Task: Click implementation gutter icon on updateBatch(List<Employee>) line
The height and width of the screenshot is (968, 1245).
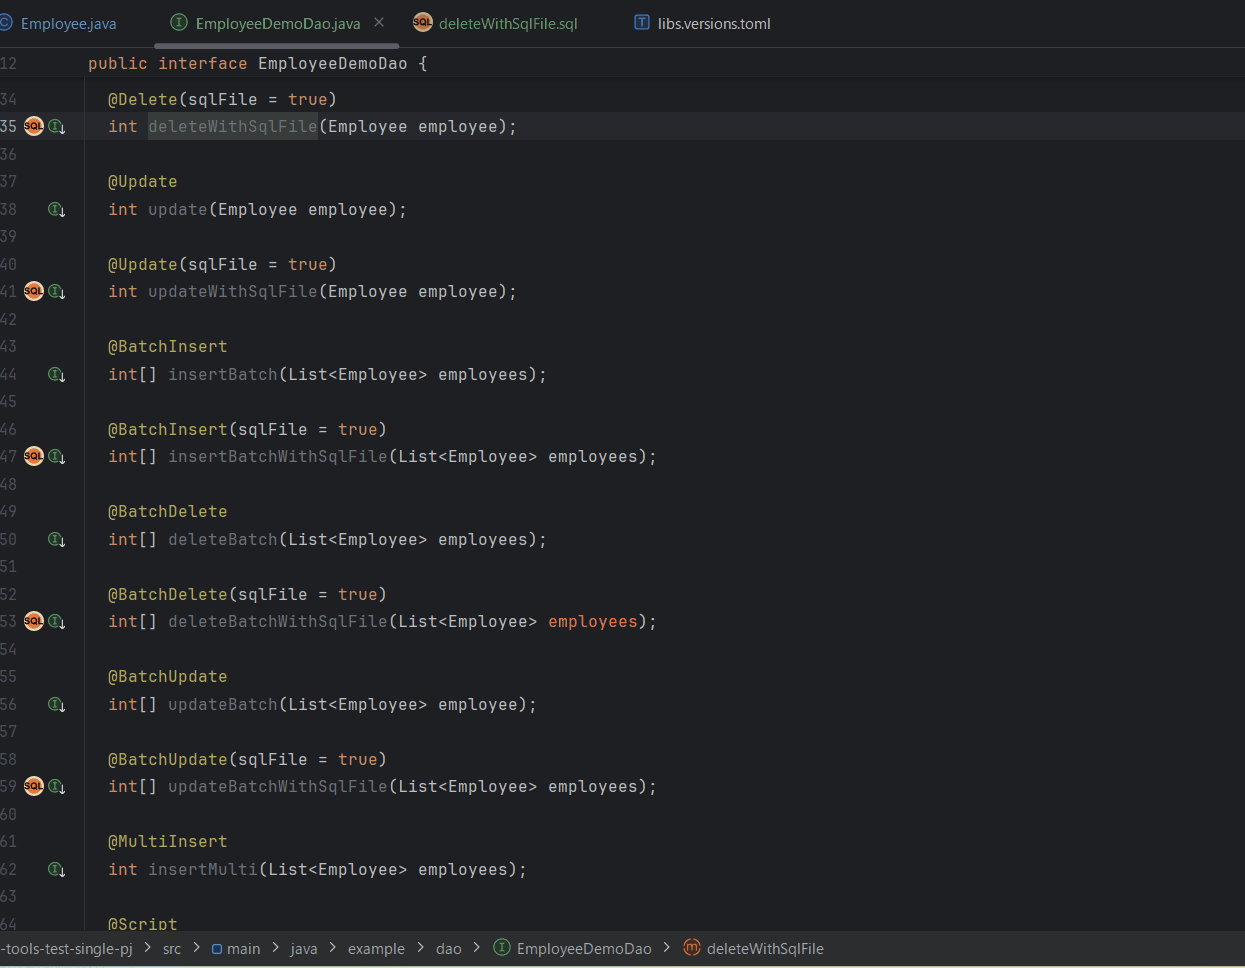Action: 56,704
